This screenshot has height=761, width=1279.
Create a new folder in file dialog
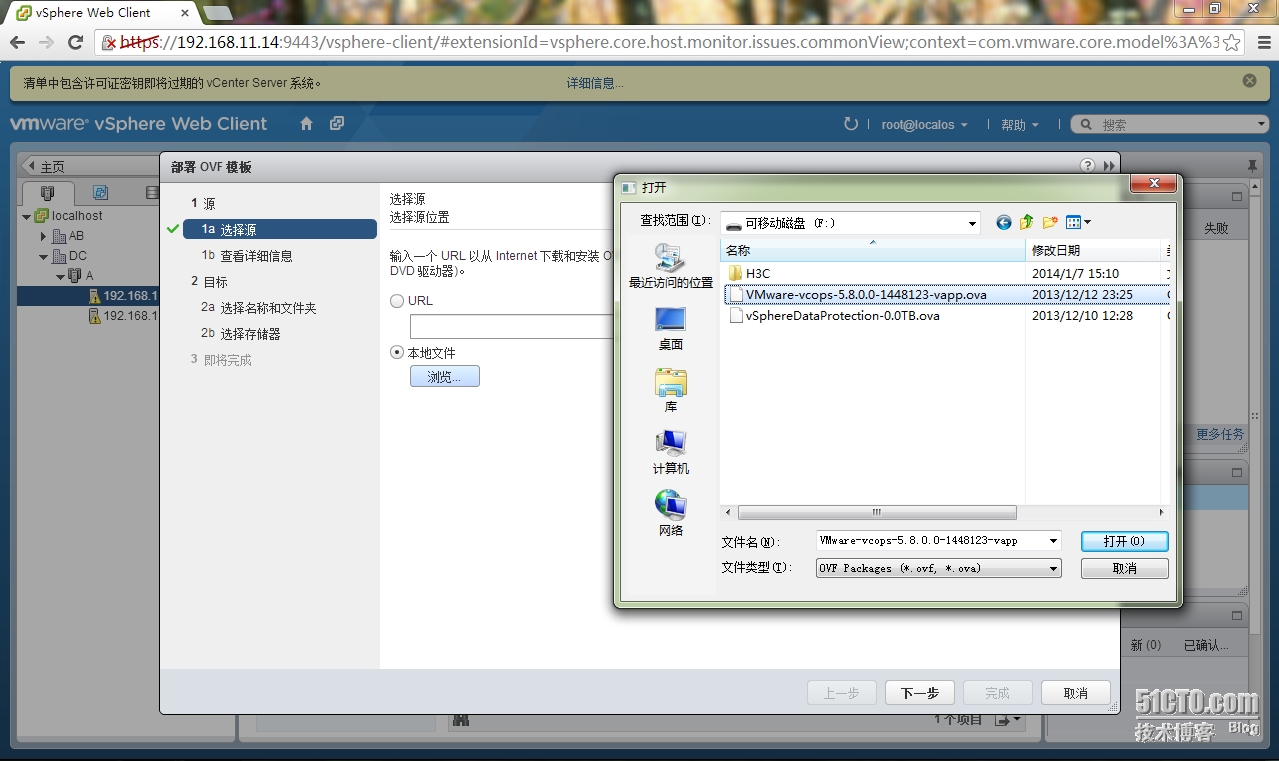click(x=1050, y=222)
